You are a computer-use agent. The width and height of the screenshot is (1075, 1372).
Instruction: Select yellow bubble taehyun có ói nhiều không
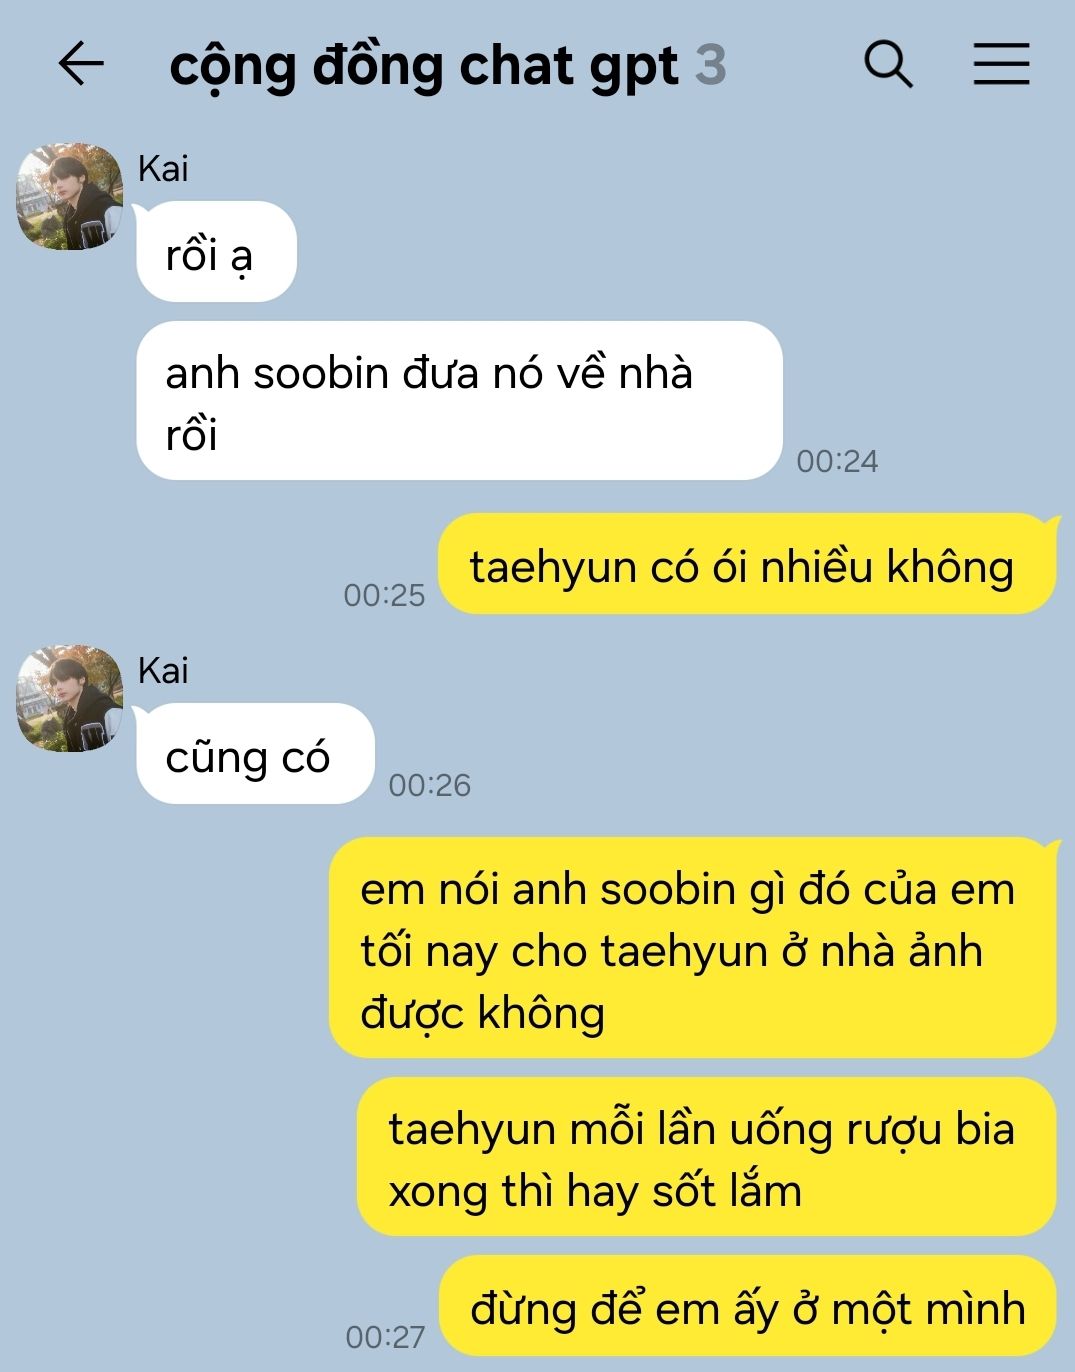(747, 564)
